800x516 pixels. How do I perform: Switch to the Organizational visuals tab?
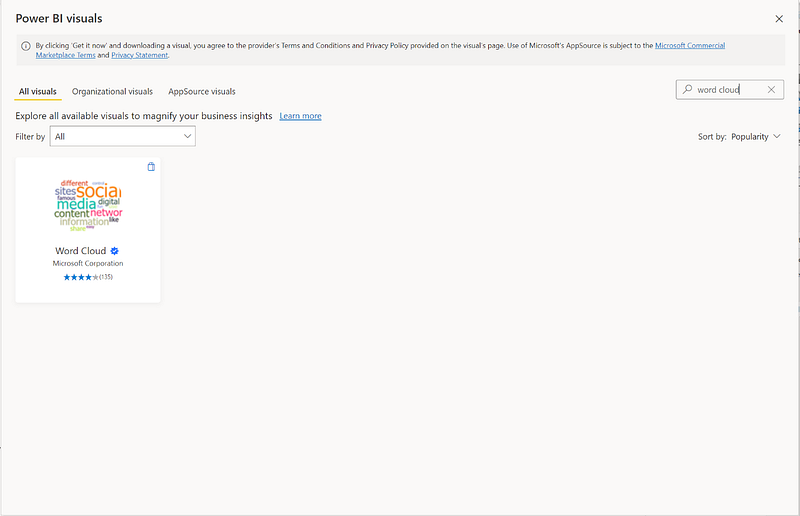tap(112, 92)
